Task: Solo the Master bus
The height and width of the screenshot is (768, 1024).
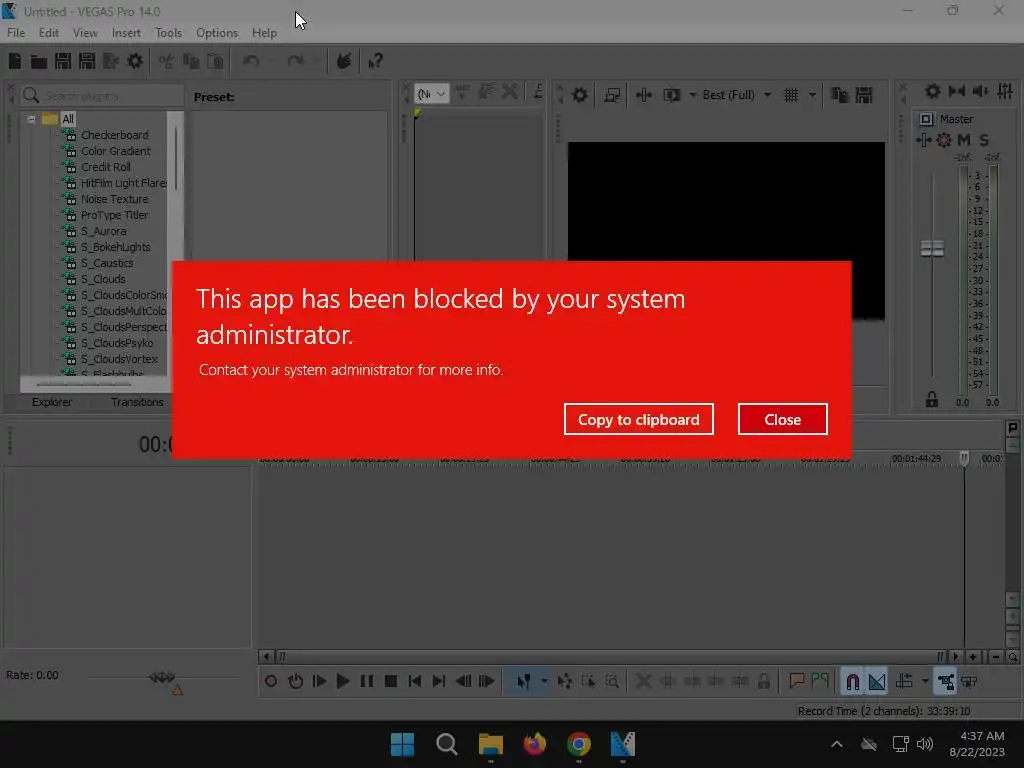Action: (x=984, y=140)
